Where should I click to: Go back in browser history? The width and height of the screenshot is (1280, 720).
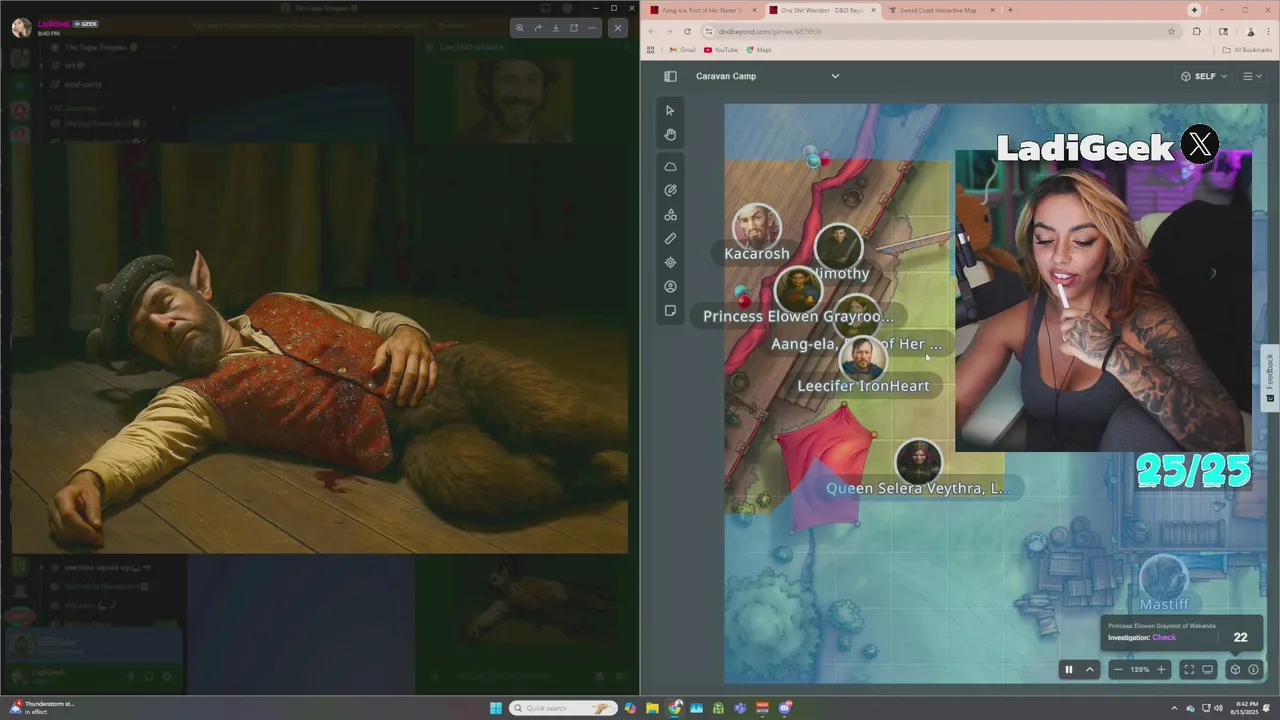tap(653, 31)
